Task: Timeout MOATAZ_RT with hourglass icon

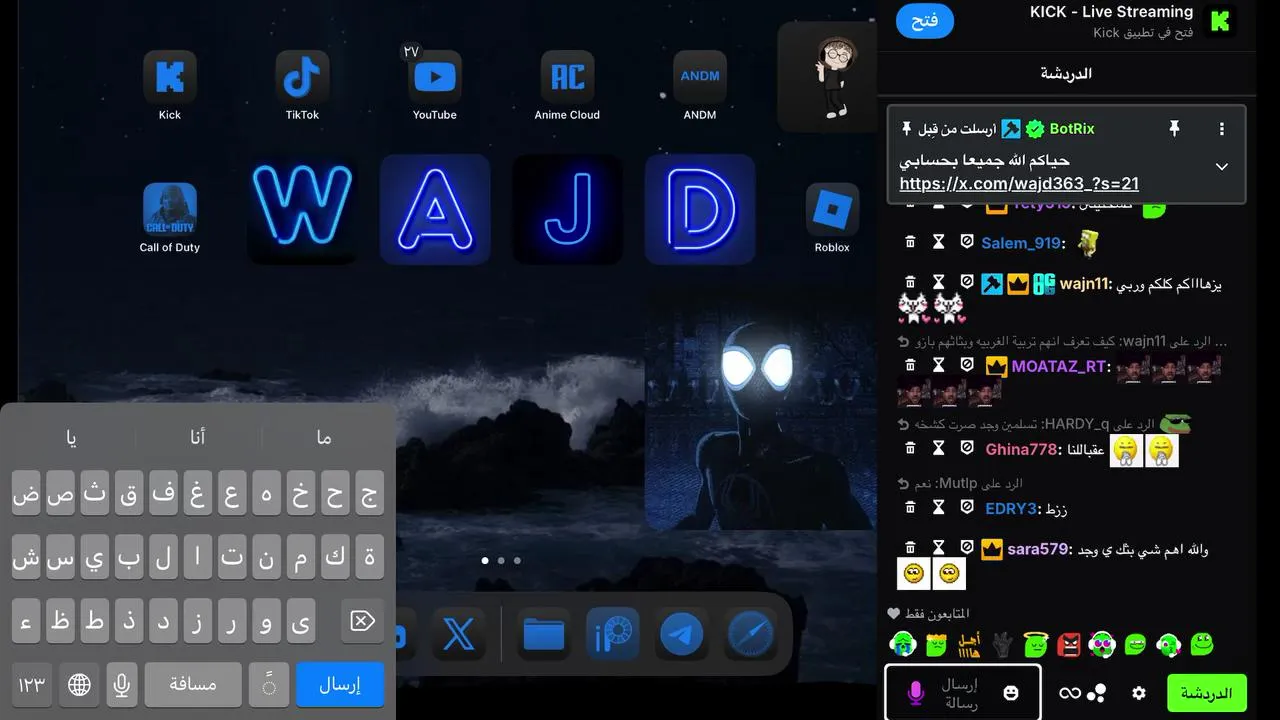Action: [x=938, y=366]
